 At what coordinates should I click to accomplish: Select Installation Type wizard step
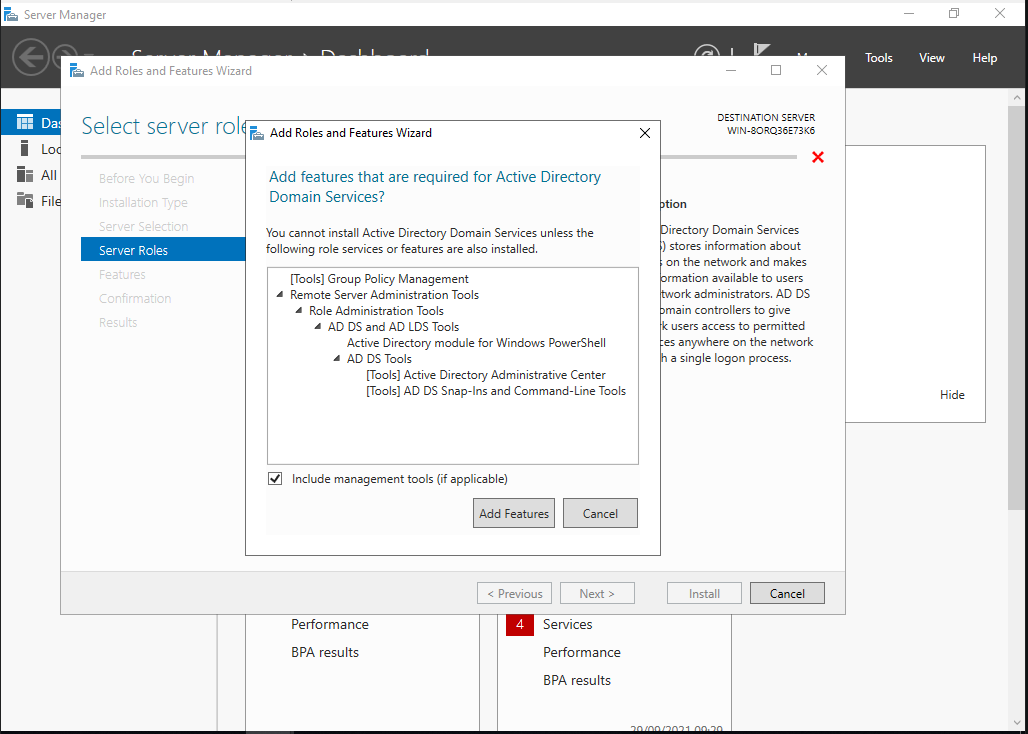pyautogui.click(x=143, y=203)
